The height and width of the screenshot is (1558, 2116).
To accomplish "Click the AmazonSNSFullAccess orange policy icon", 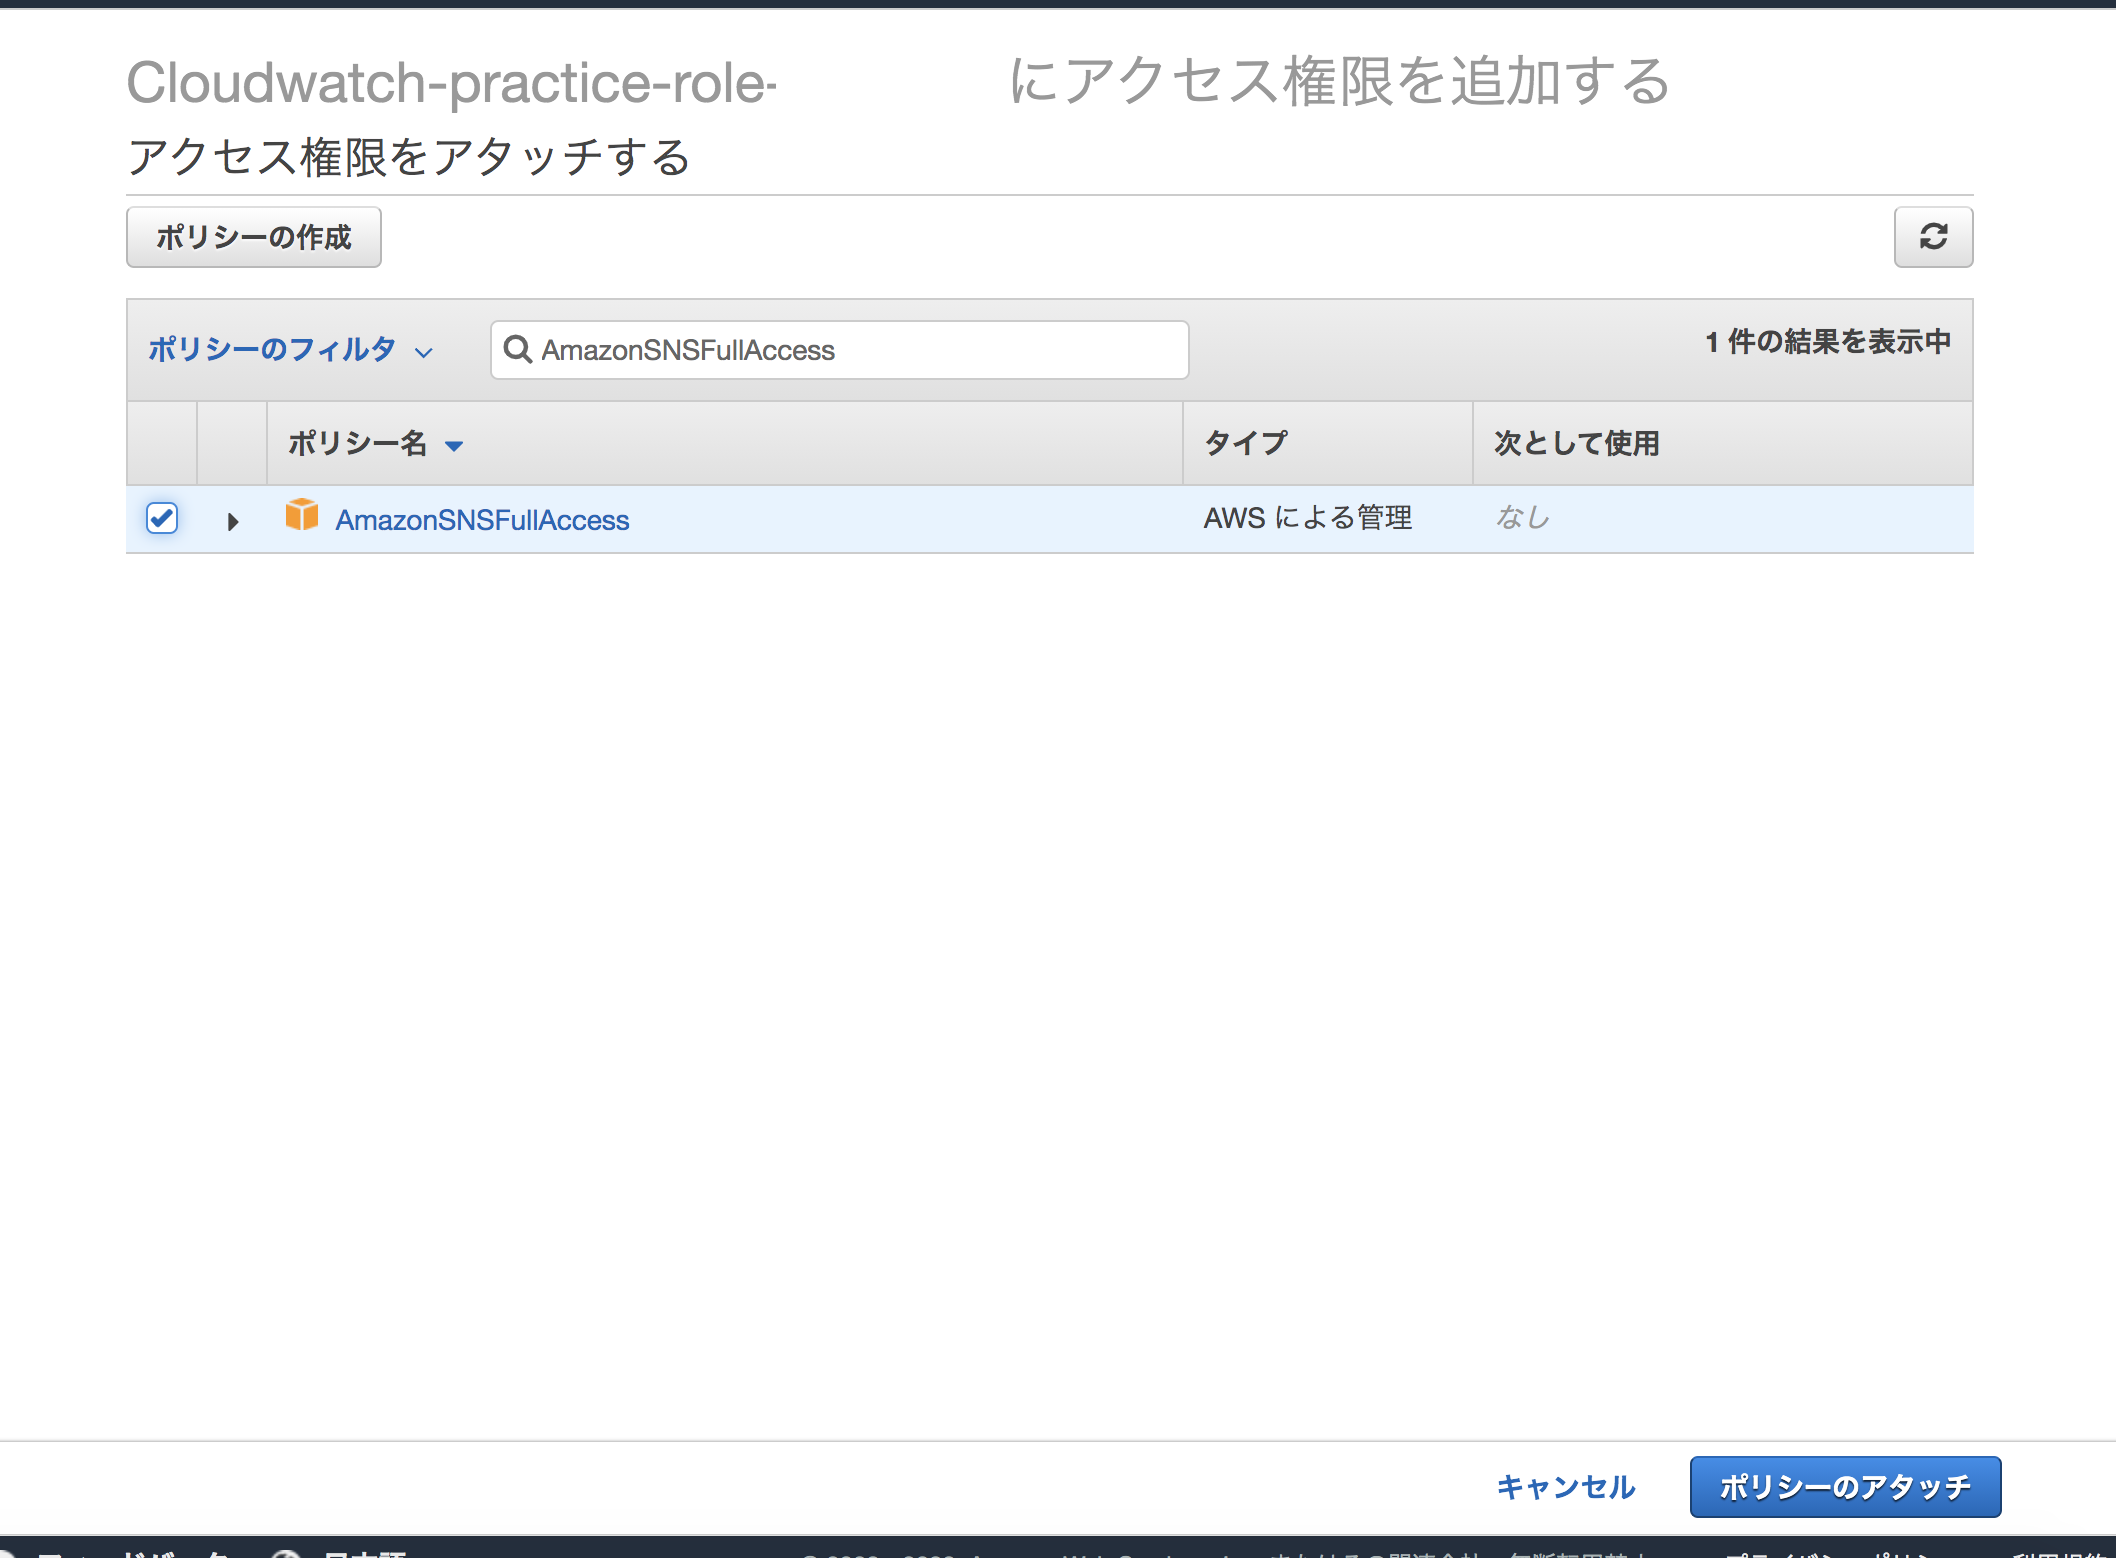I will click(302, 517).
